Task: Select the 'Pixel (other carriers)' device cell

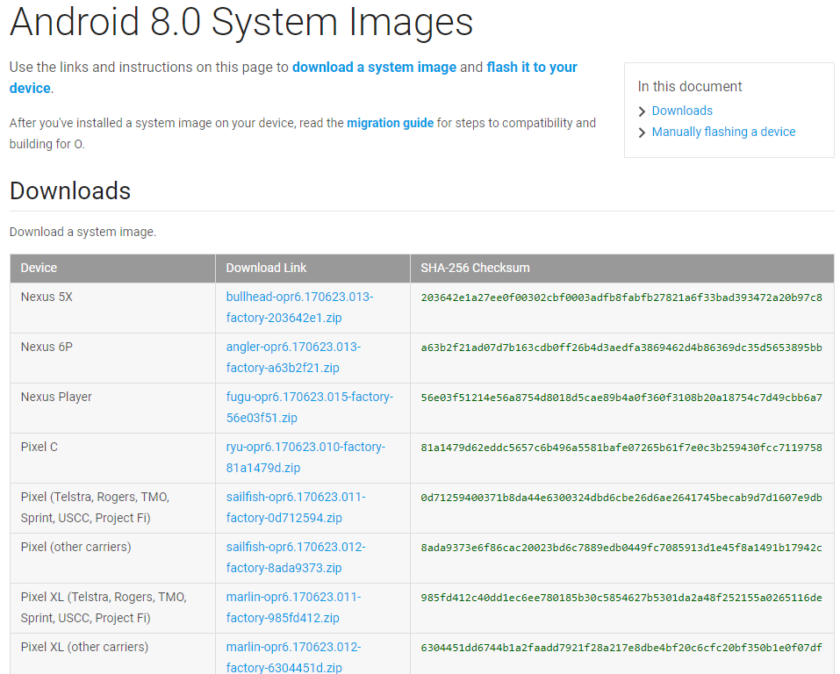Action: coord(112,558)
